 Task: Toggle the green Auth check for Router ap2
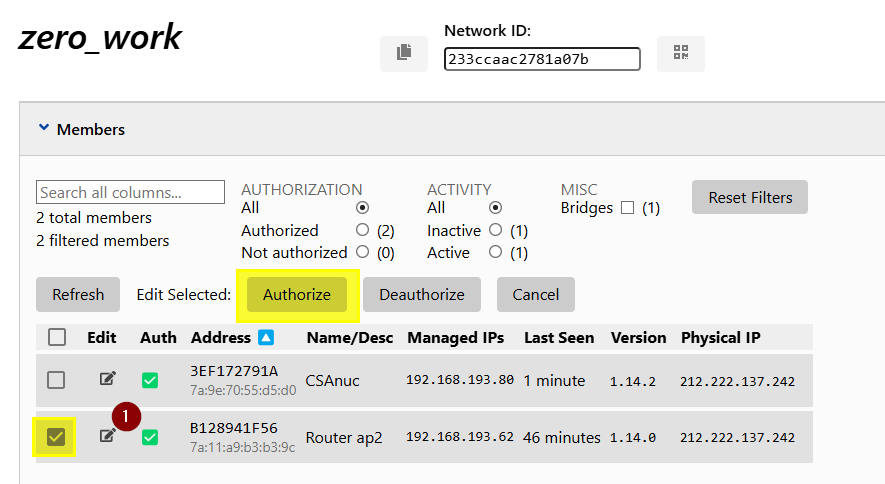coord(150,437)
